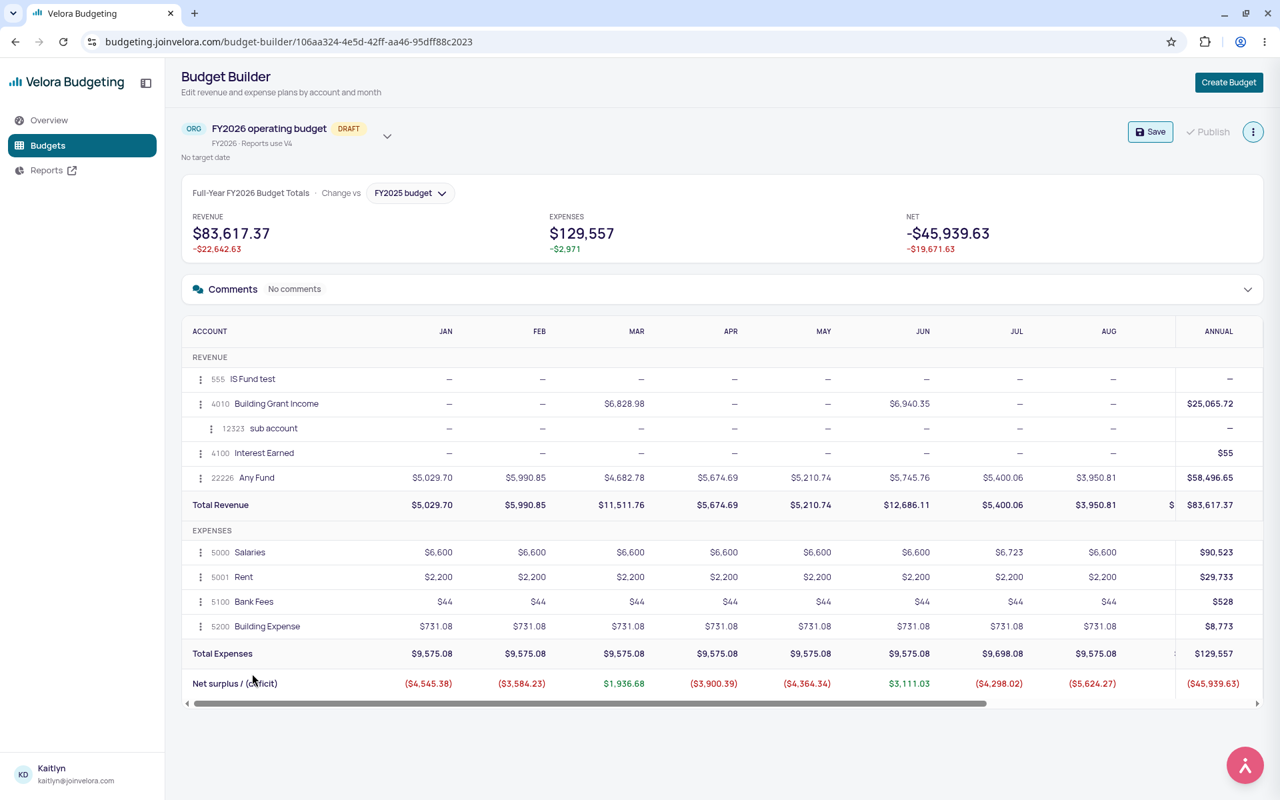Open row menu for Salaries
Image resolution: width=1280 pixels, height=800 pixels.
(x=200, y=553)
